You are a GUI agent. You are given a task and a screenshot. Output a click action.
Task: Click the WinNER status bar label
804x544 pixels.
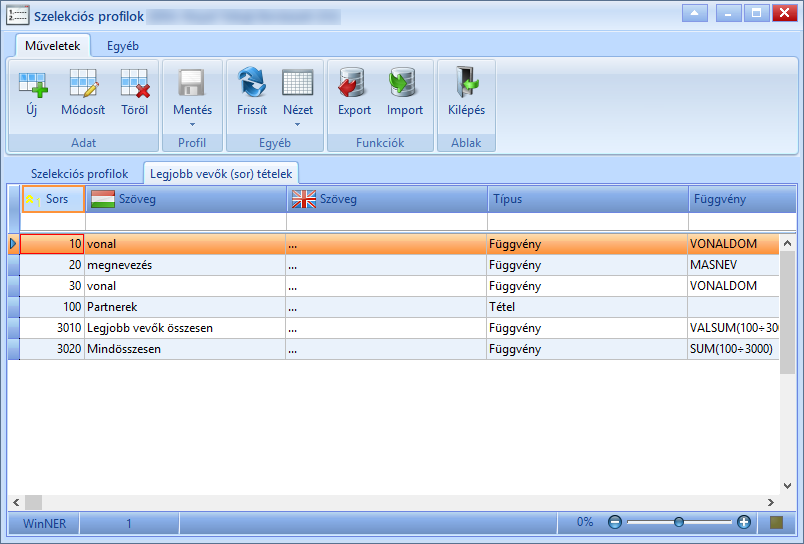44,523
